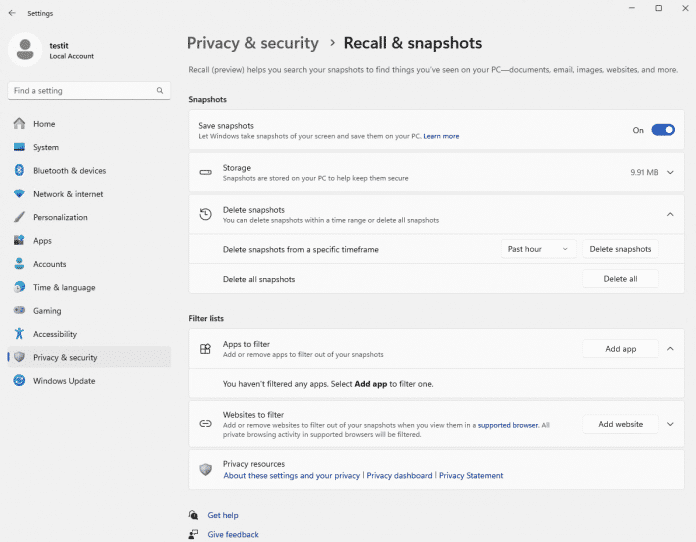Click the Accessibility sidebar icon

tap(18, 334)
